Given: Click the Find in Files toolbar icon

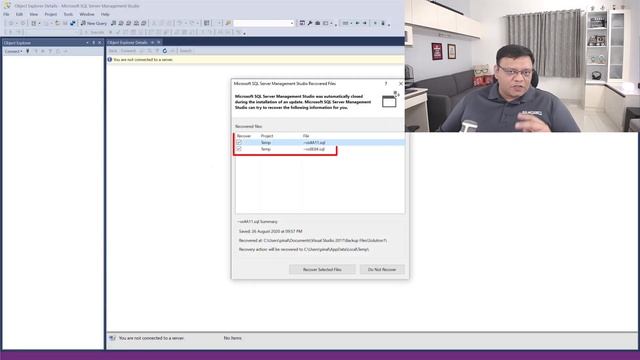Looking at the screenshot, I should [228, 23].
